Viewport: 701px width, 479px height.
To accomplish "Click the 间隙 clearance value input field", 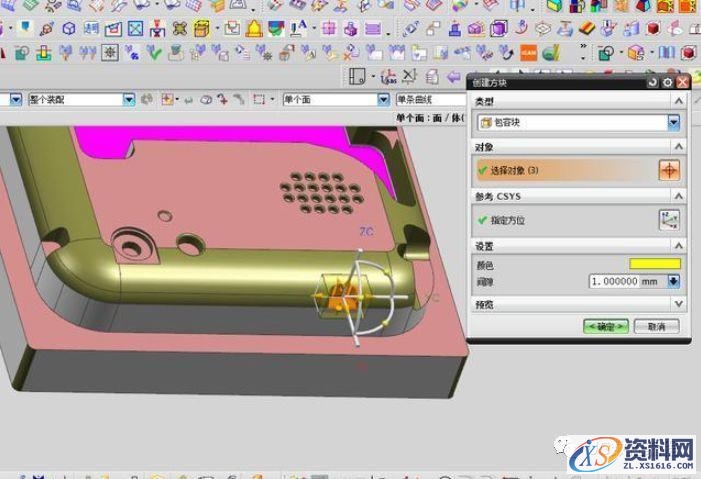I will 626,281.
